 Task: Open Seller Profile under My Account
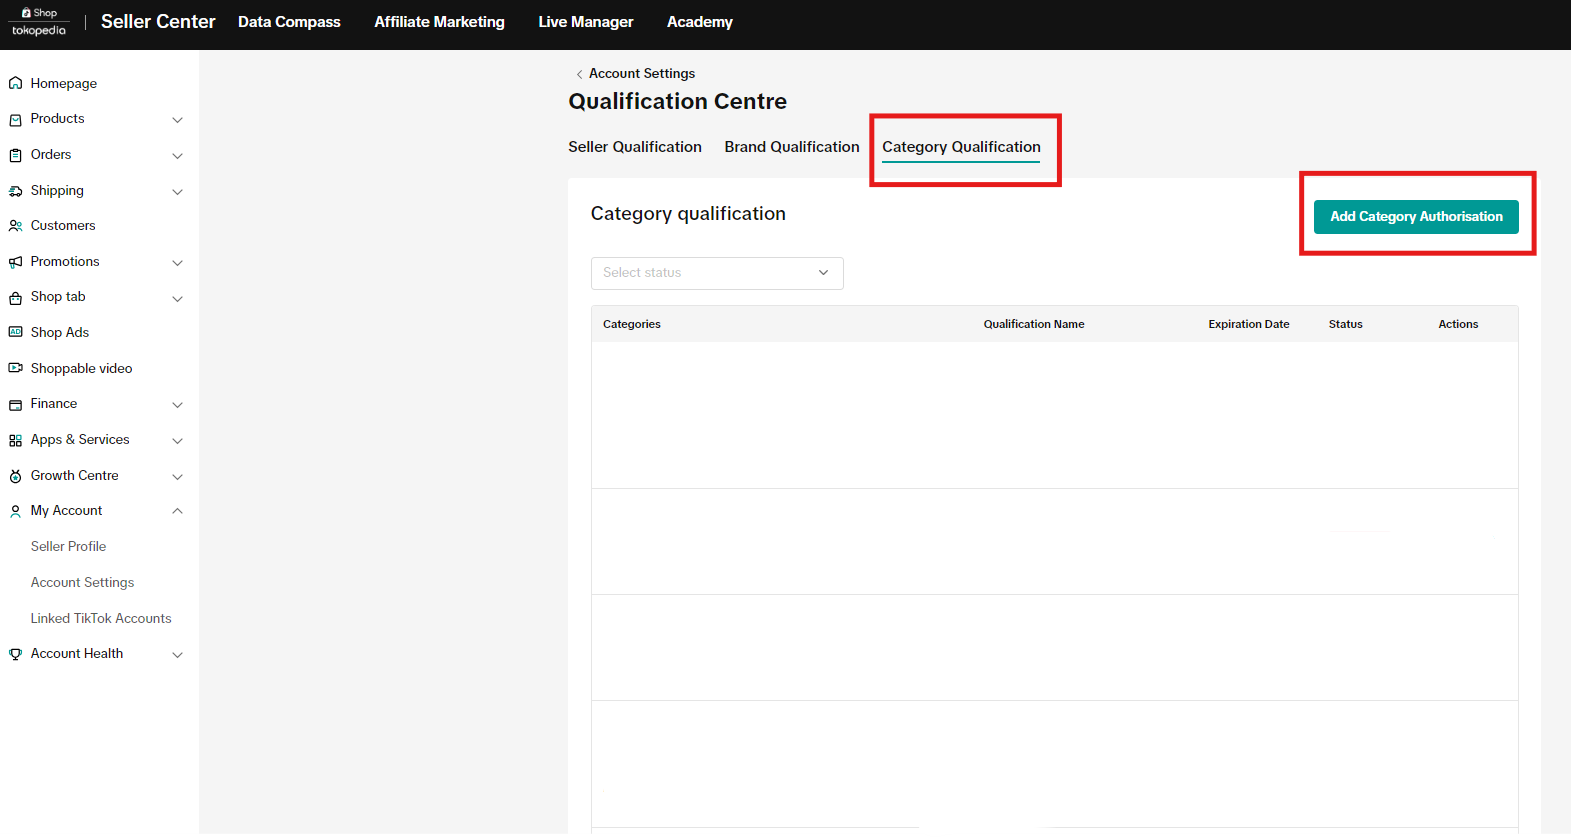point(68,547)
